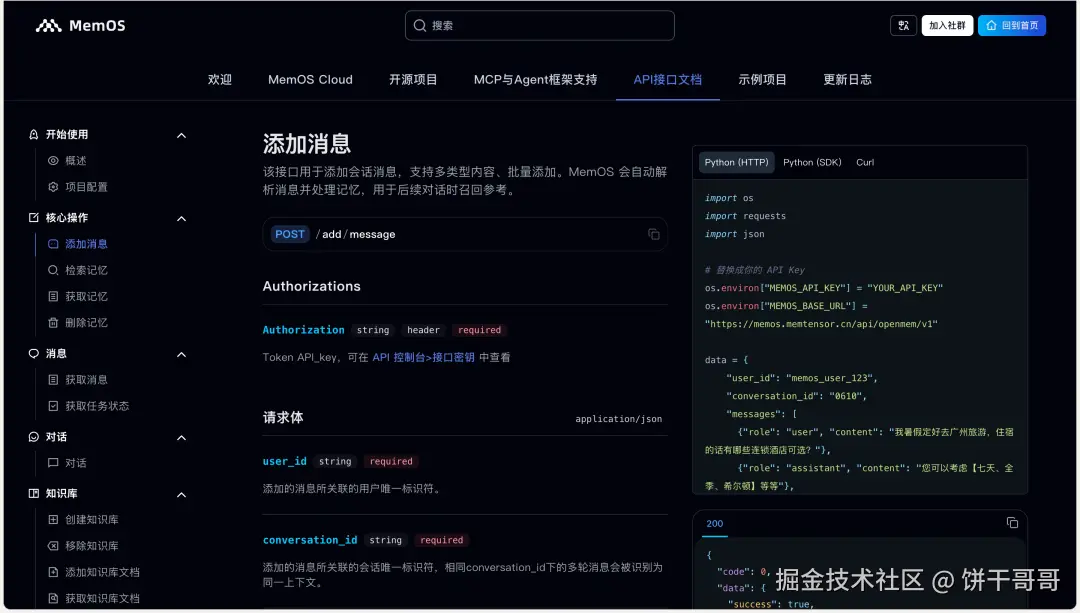Click the icon beside 添加知识库文档

[x=53, y=572]
